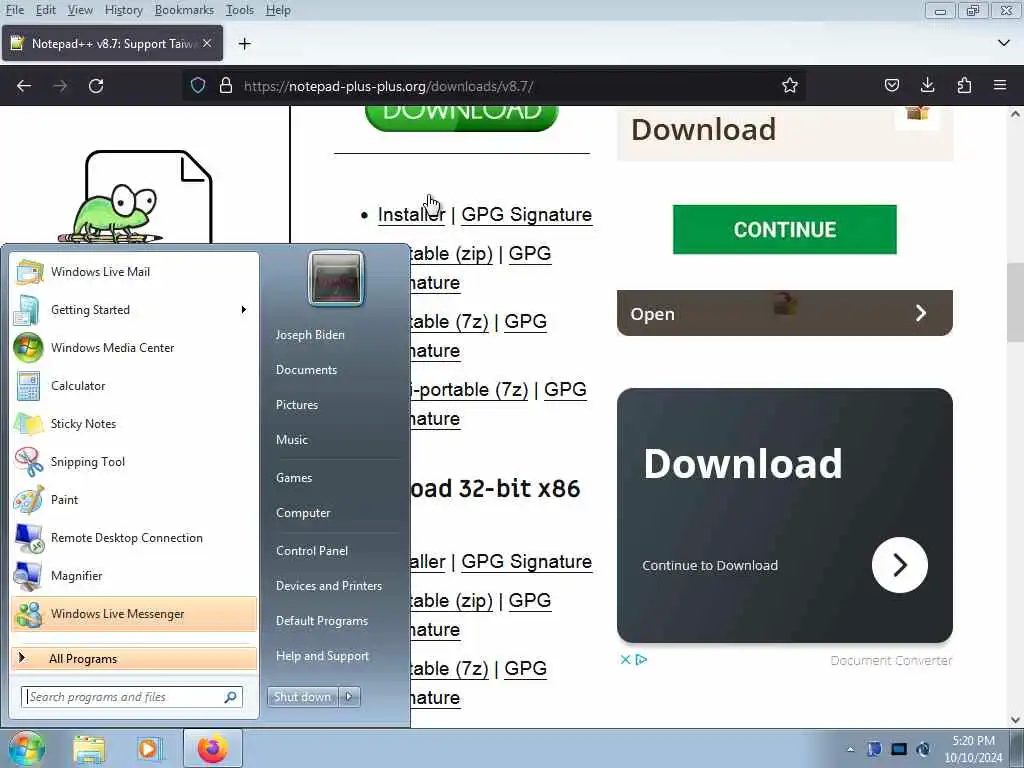The image size is (1024, 768).
Task: Open the Bookmarks menu
Action: (x=184, y=10)
